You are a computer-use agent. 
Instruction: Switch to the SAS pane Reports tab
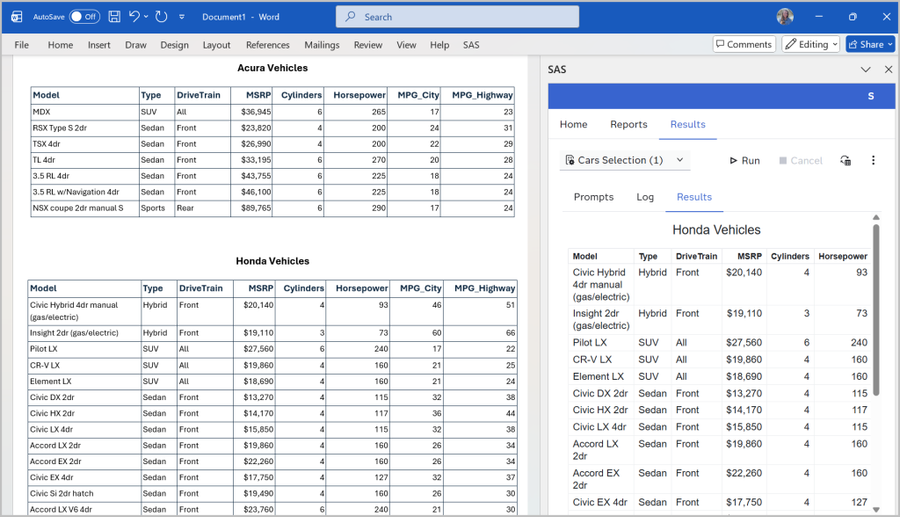tap(629, 125)
